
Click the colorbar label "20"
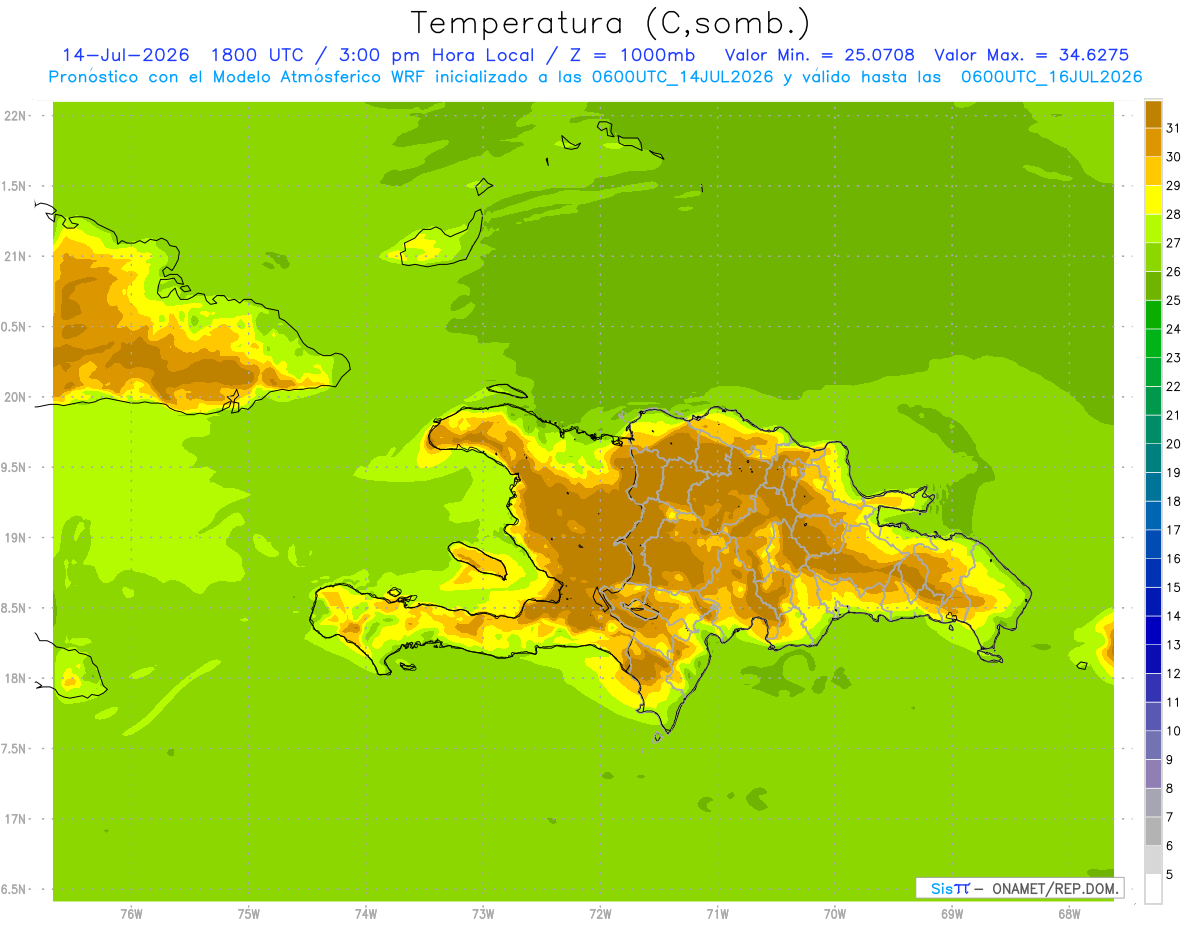click(x=1174, y=443)
